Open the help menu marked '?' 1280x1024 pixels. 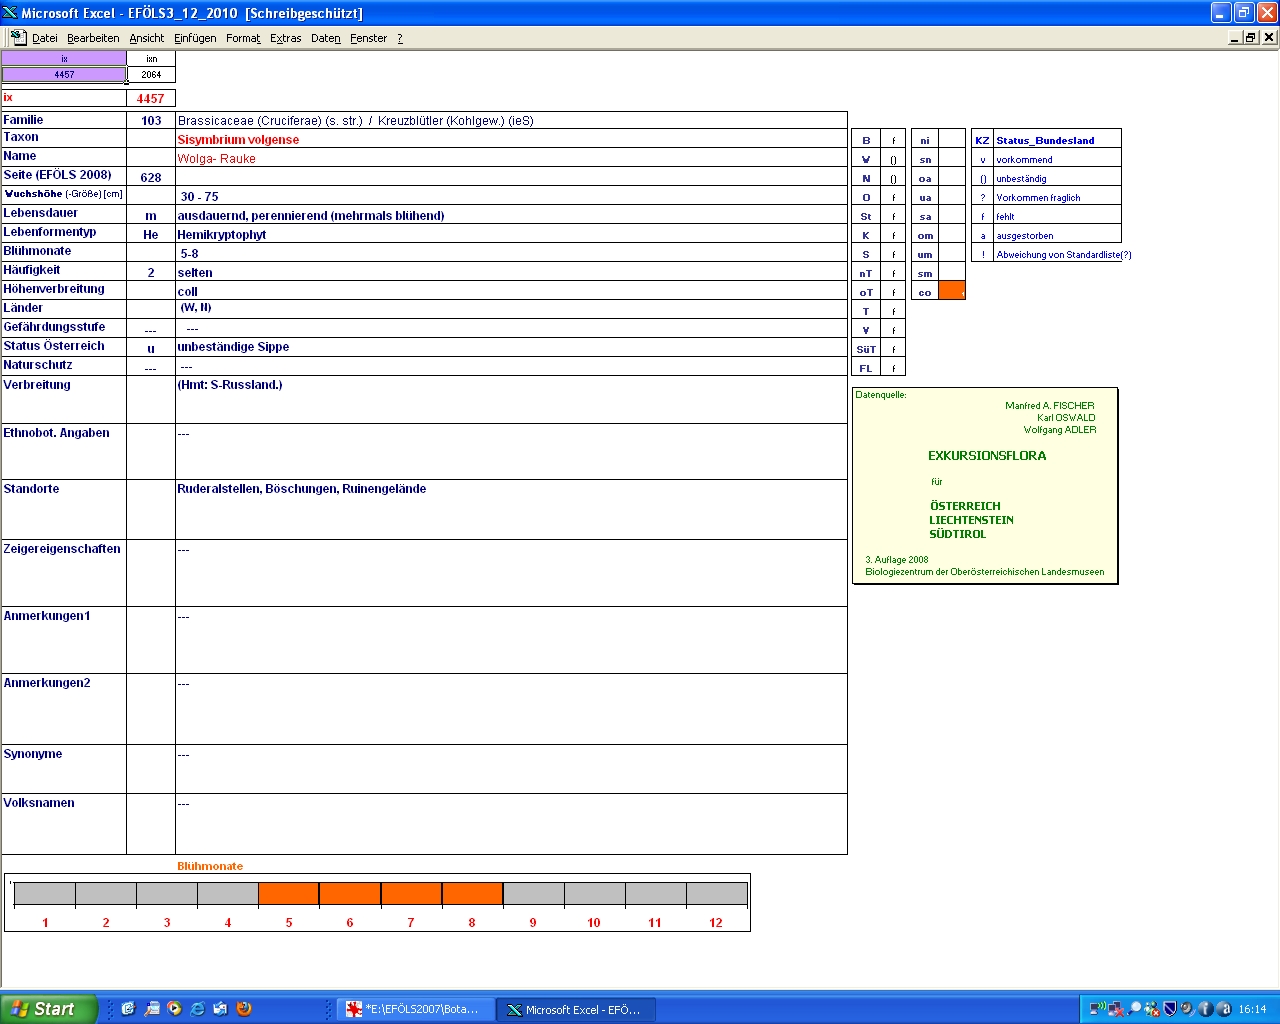pos(400,38)
